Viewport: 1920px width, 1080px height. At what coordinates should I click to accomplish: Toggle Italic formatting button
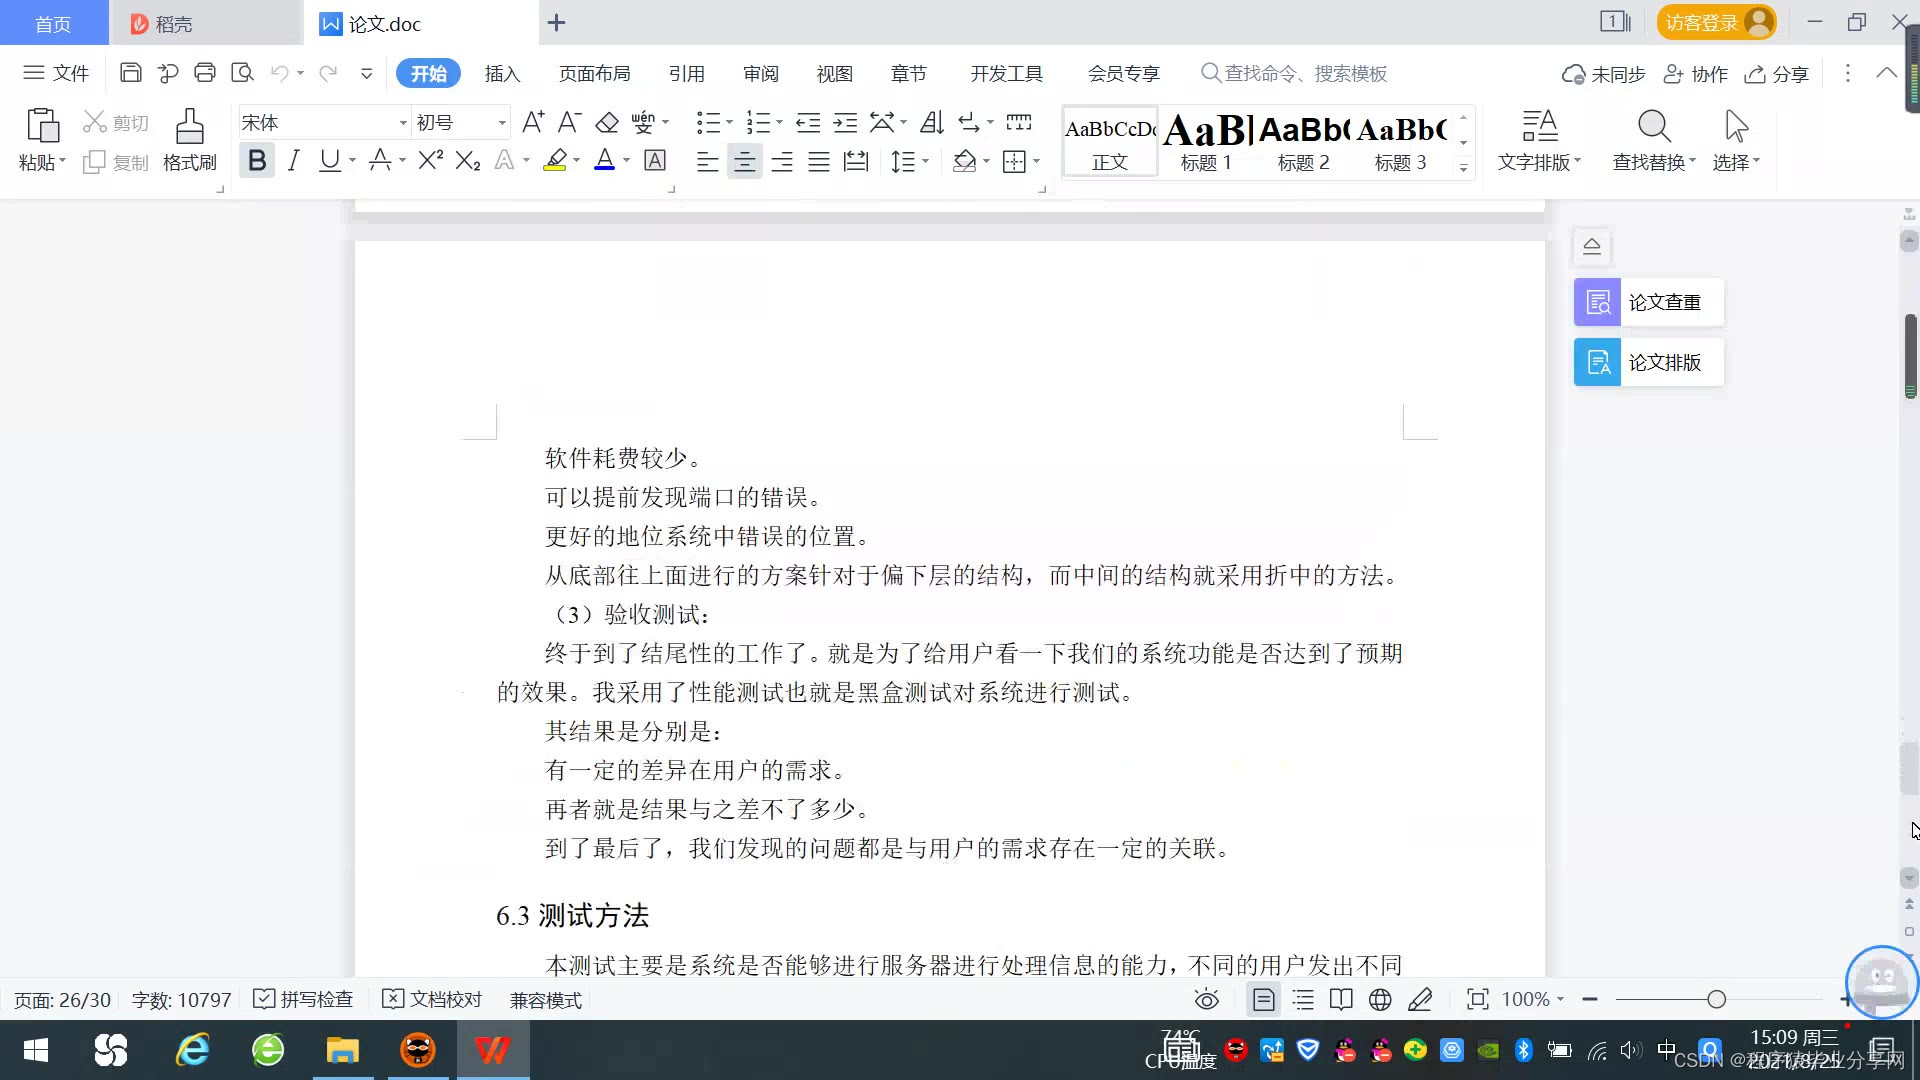pyautogui.click(x=293, y=161)
